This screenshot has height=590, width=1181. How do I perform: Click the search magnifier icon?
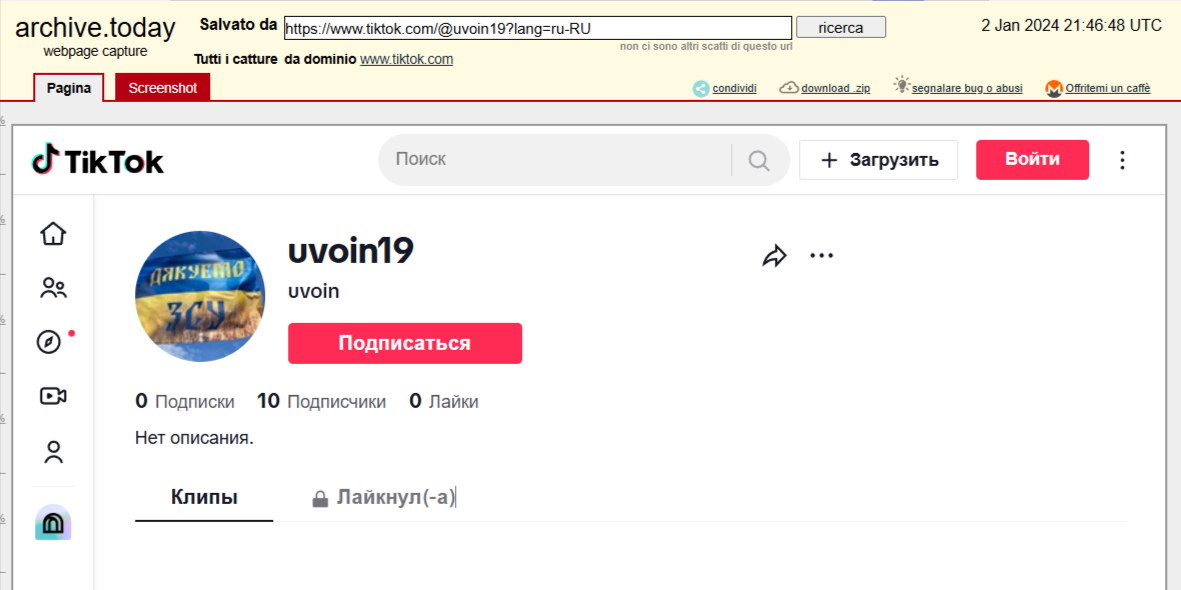(759, 160)
